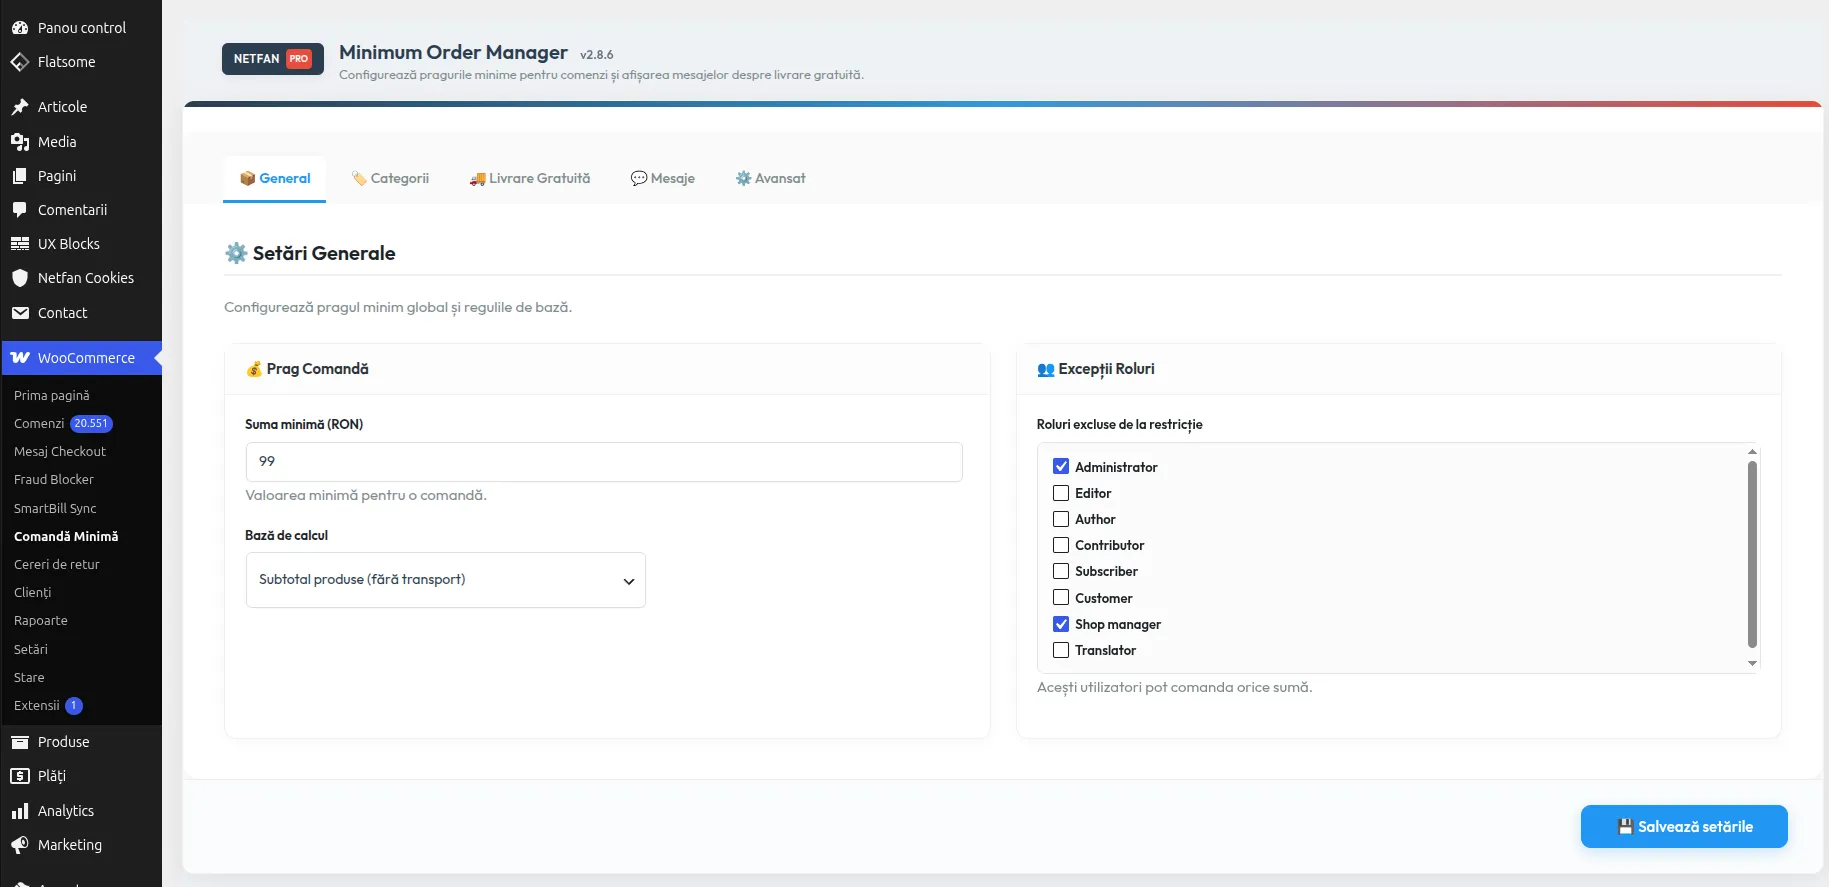Open the Extensii link
This screenshot has height=887, width=1829.
[x=37, y=706]
